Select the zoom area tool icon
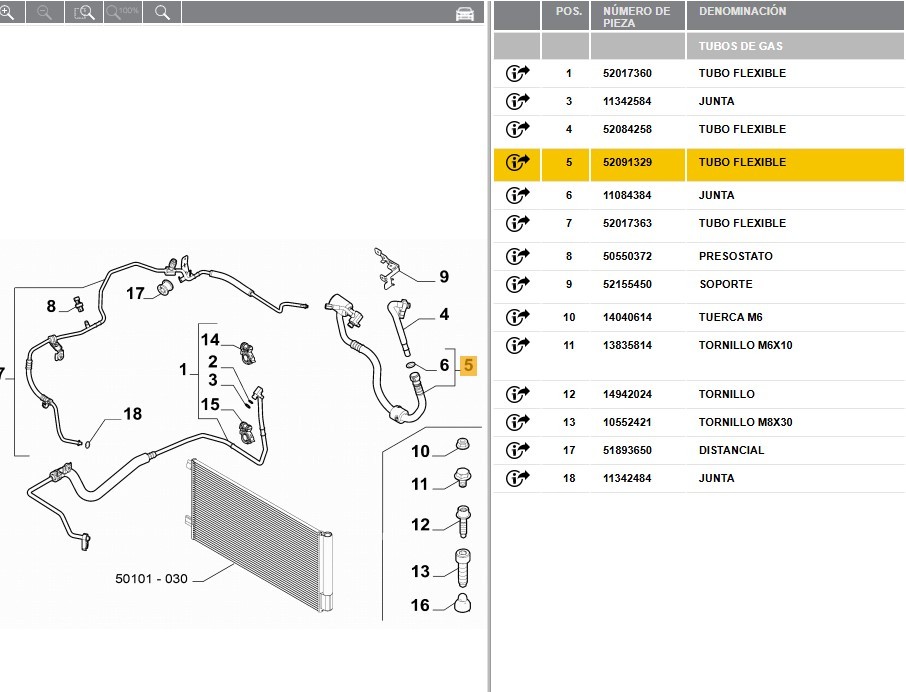The width and height of the screenshot is (906, 692). [84, 12]
